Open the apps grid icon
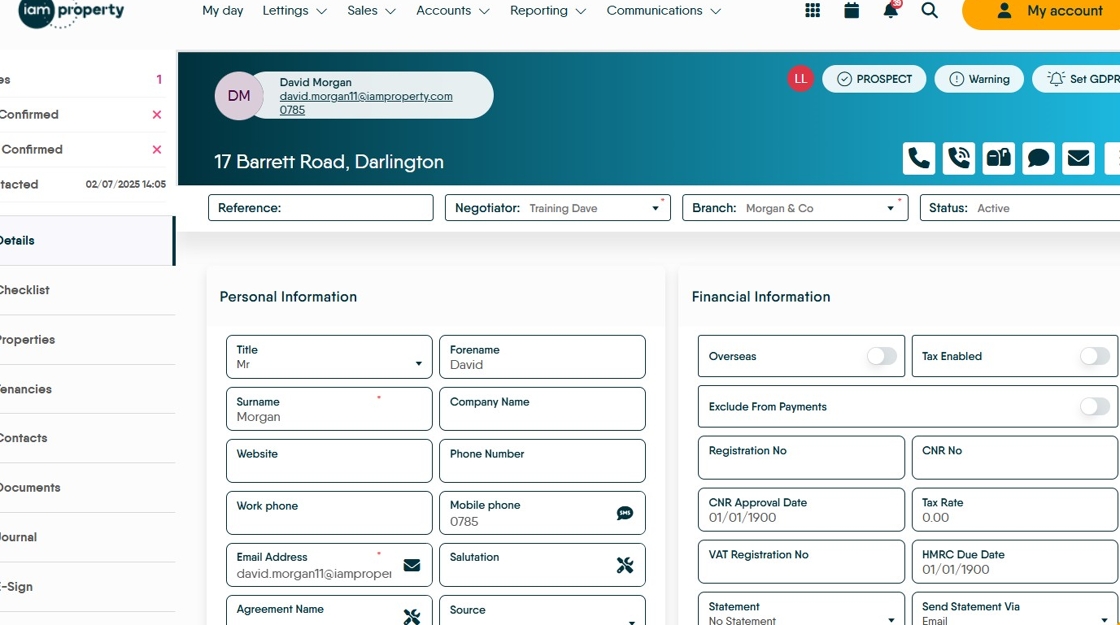The height and width of the screenshot is (625, 1120). click(812, 11)
